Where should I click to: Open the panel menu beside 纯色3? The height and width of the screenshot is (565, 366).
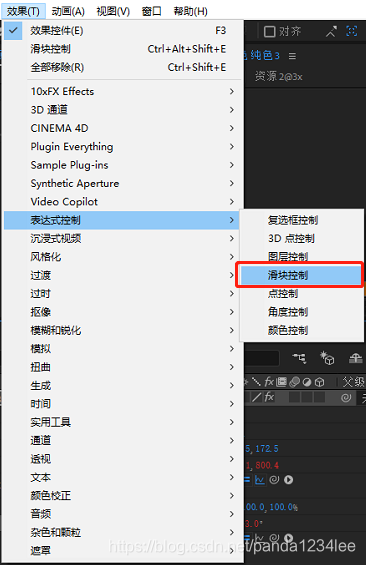293,56
